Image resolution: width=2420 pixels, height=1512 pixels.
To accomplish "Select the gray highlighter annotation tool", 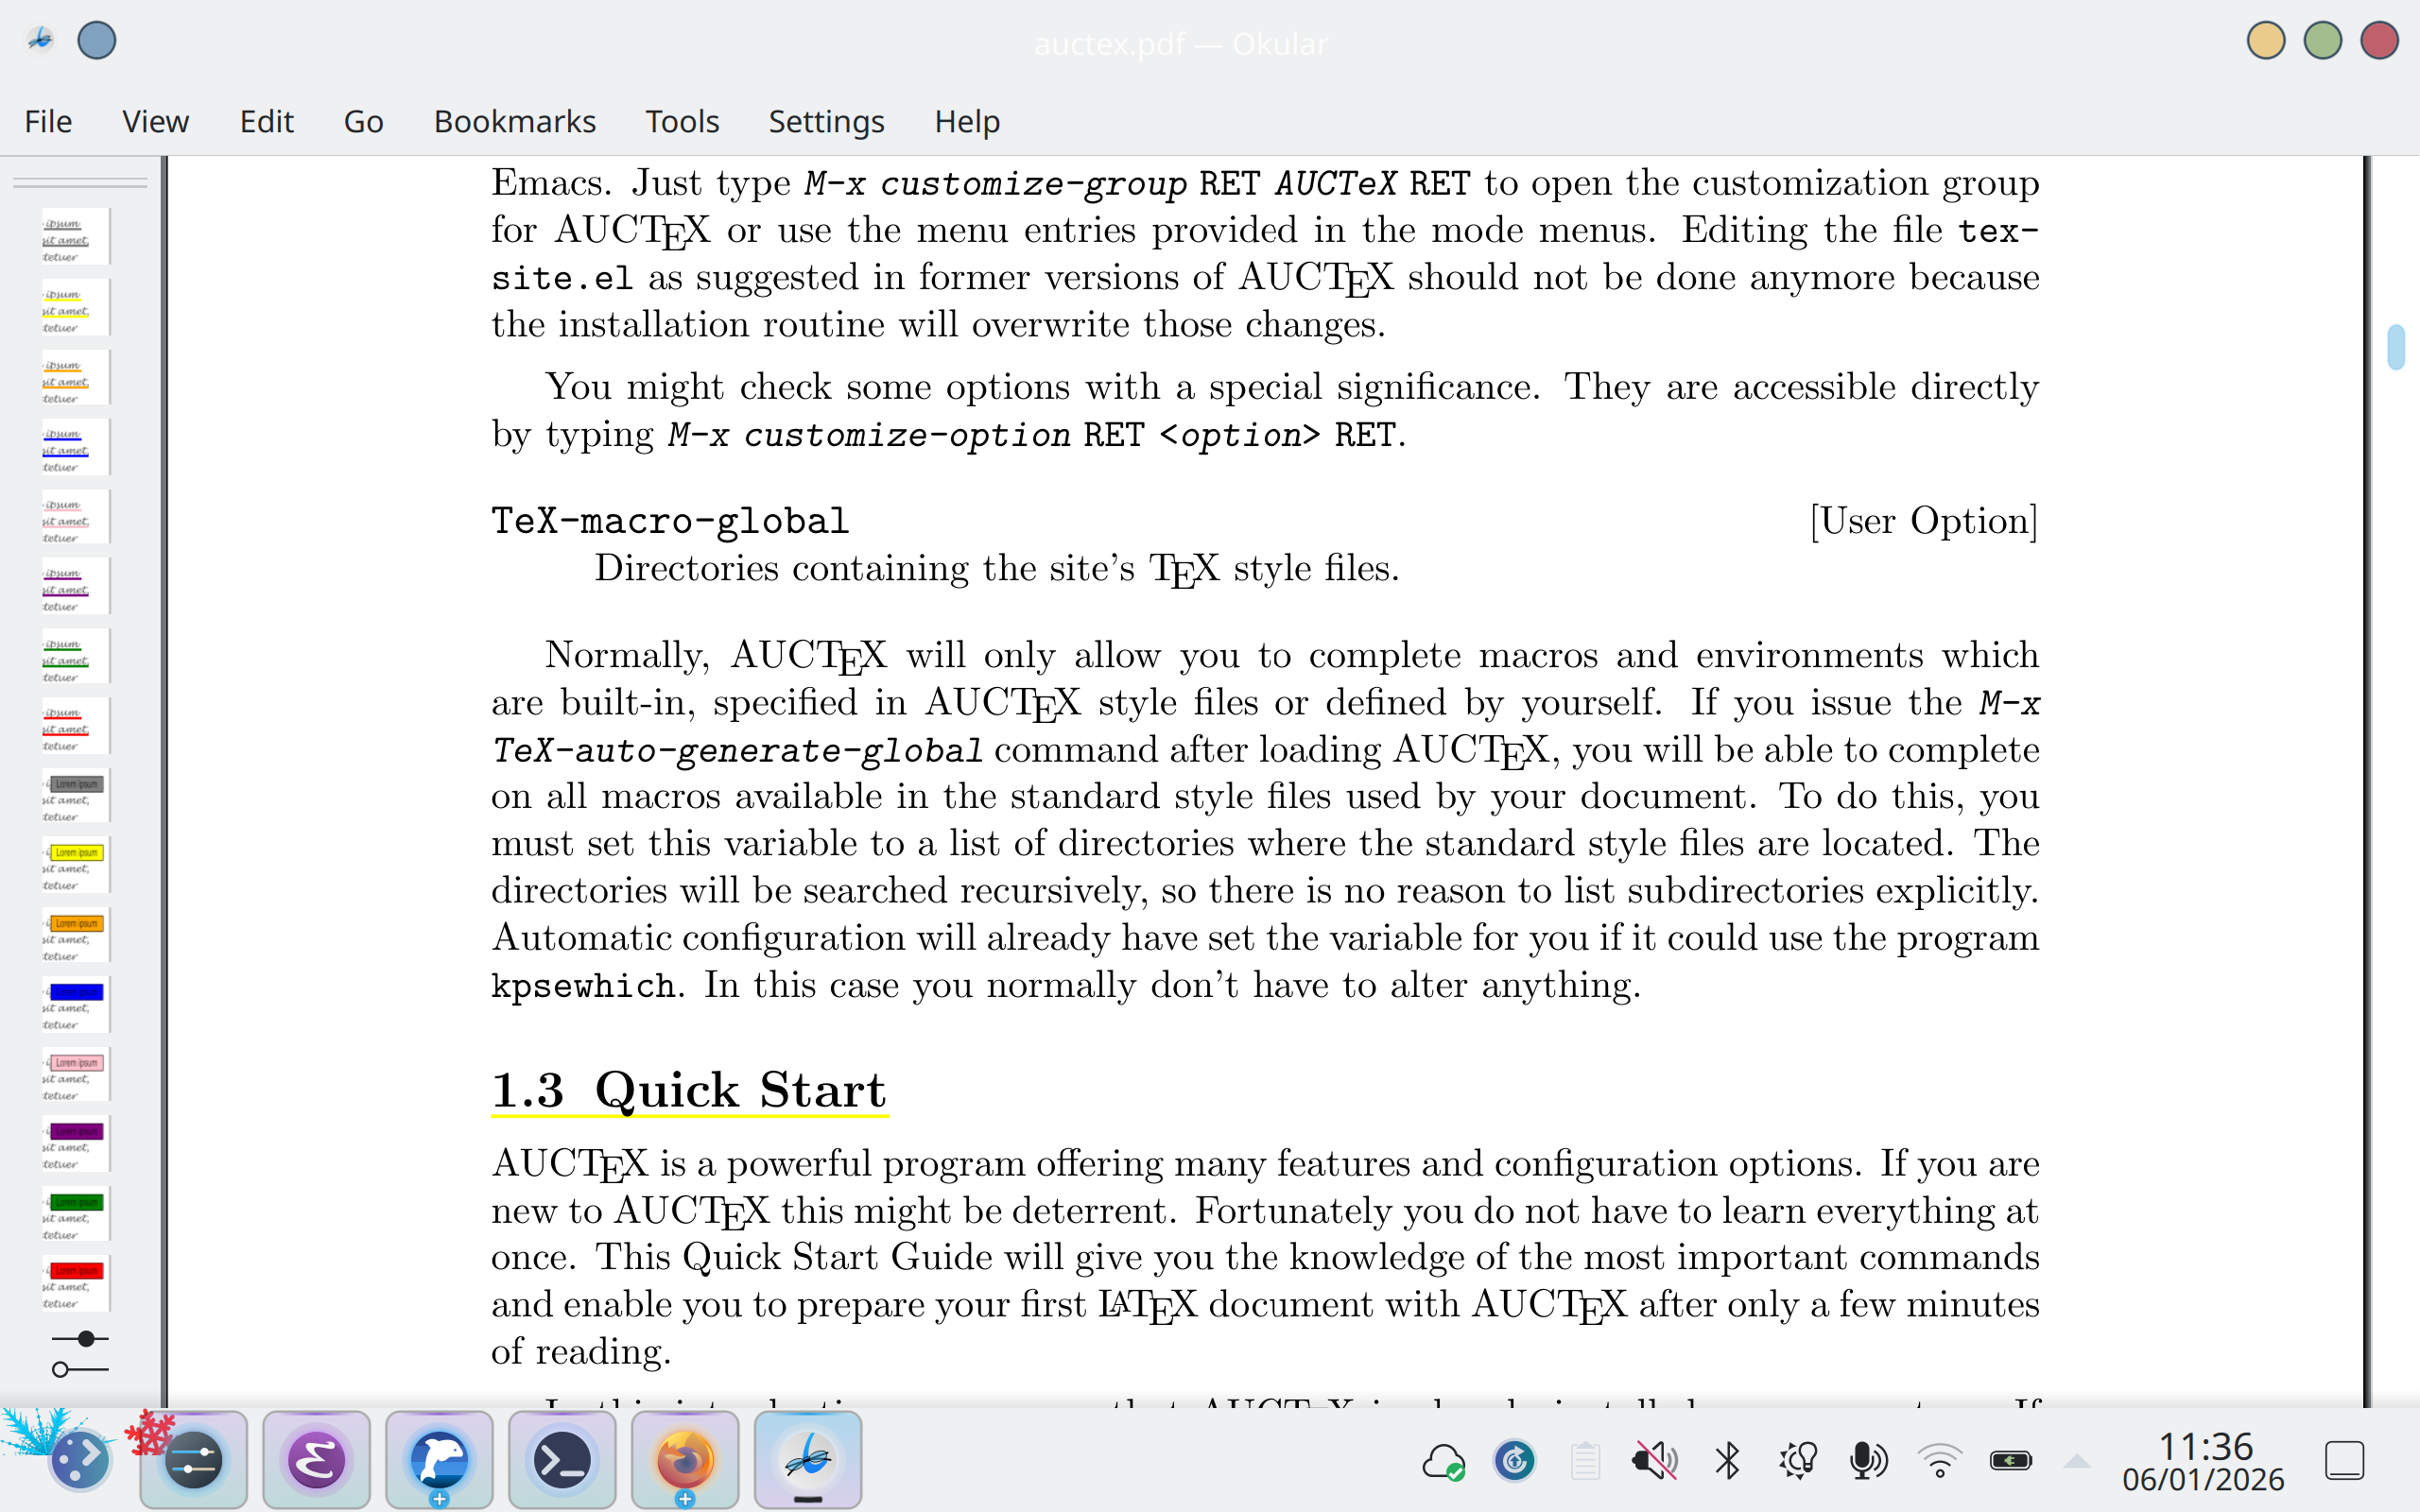I will [x=75, y=798].
